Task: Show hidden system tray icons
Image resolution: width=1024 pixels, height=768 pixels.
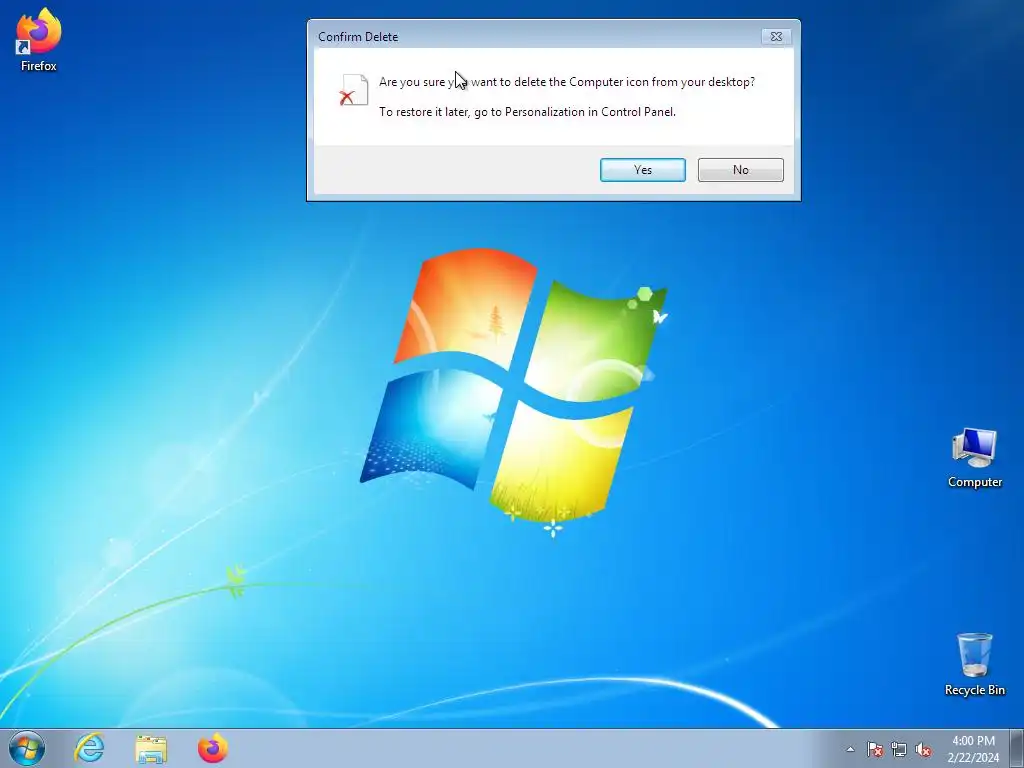Action: click(850, 750)
